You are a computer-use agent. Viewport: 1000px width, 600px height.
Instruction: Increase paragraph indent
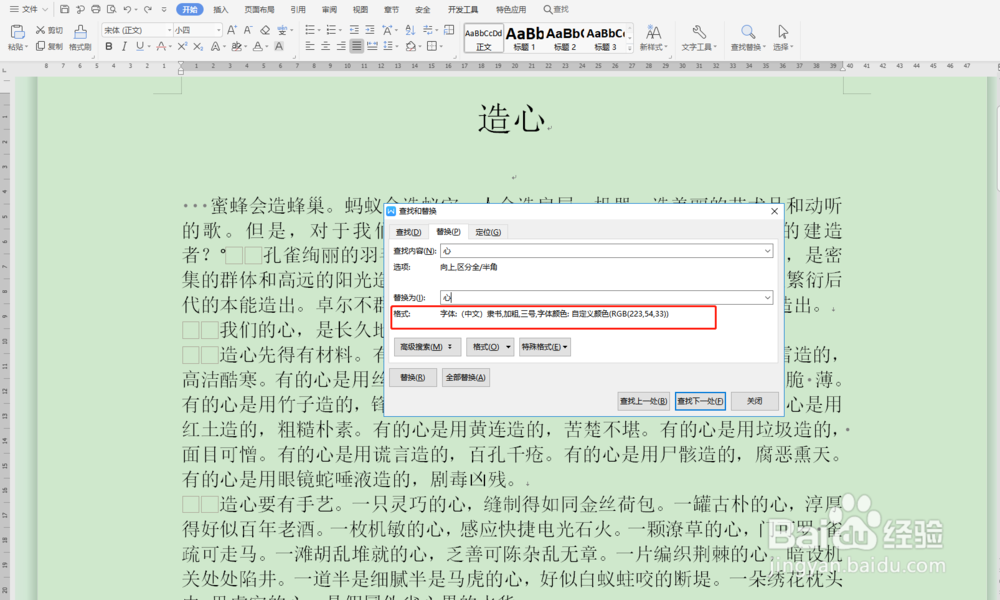coord(370,30)
